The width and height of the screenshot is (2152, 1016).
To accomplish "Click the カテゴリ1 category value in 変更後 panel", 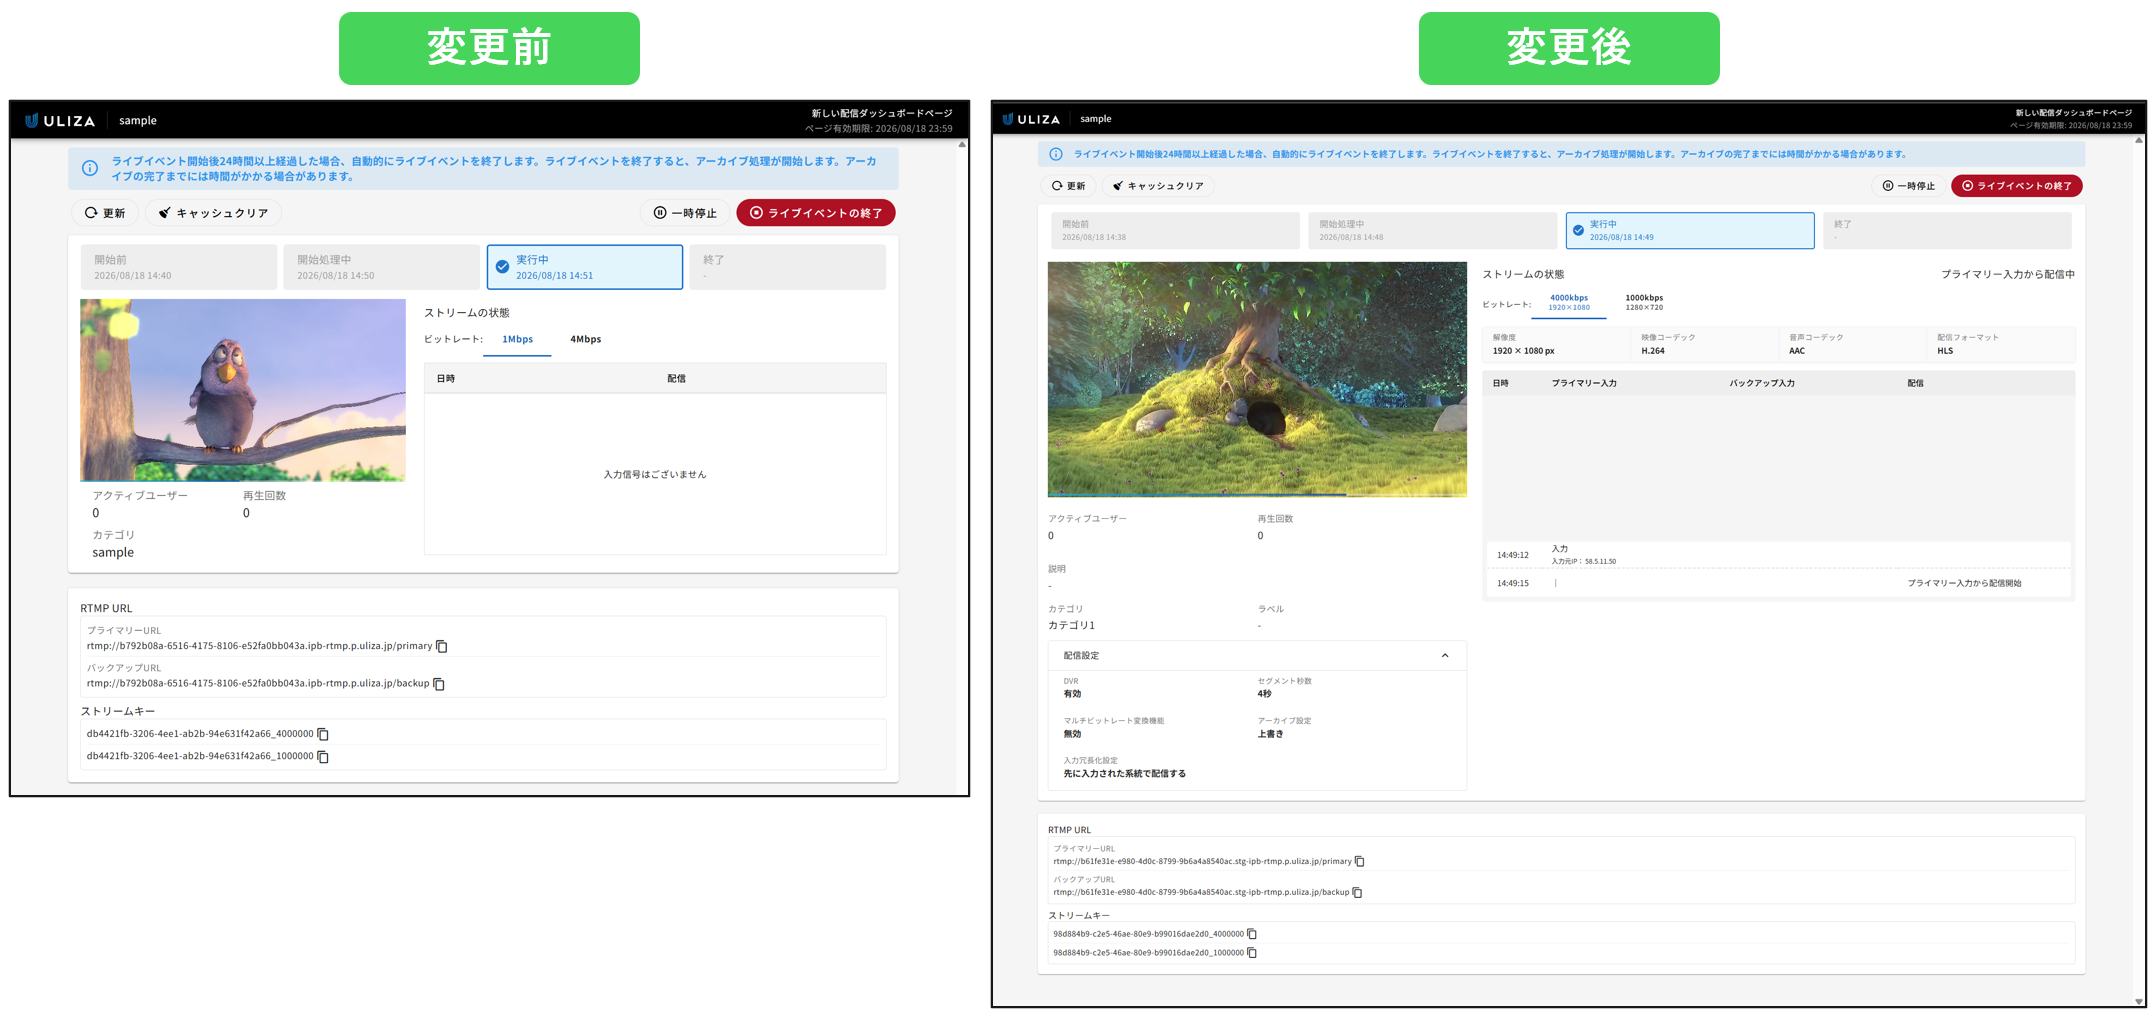I will pyautogui.click(x=1071, y=625).
